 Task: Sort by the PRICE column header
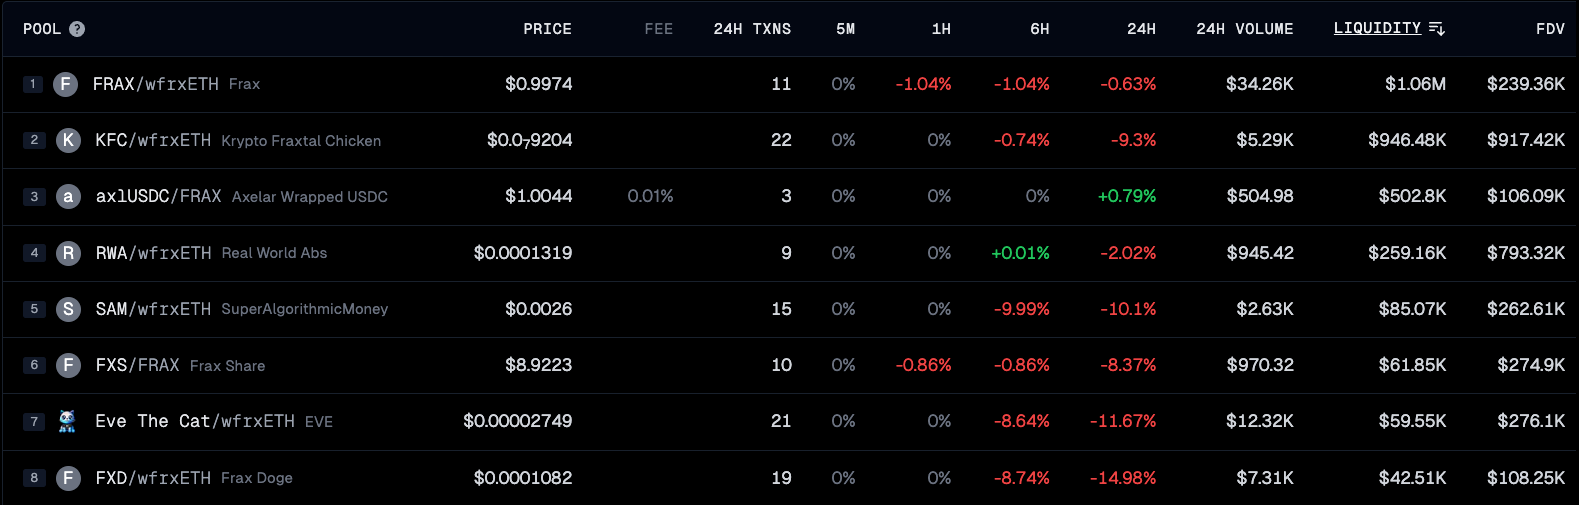547,29
